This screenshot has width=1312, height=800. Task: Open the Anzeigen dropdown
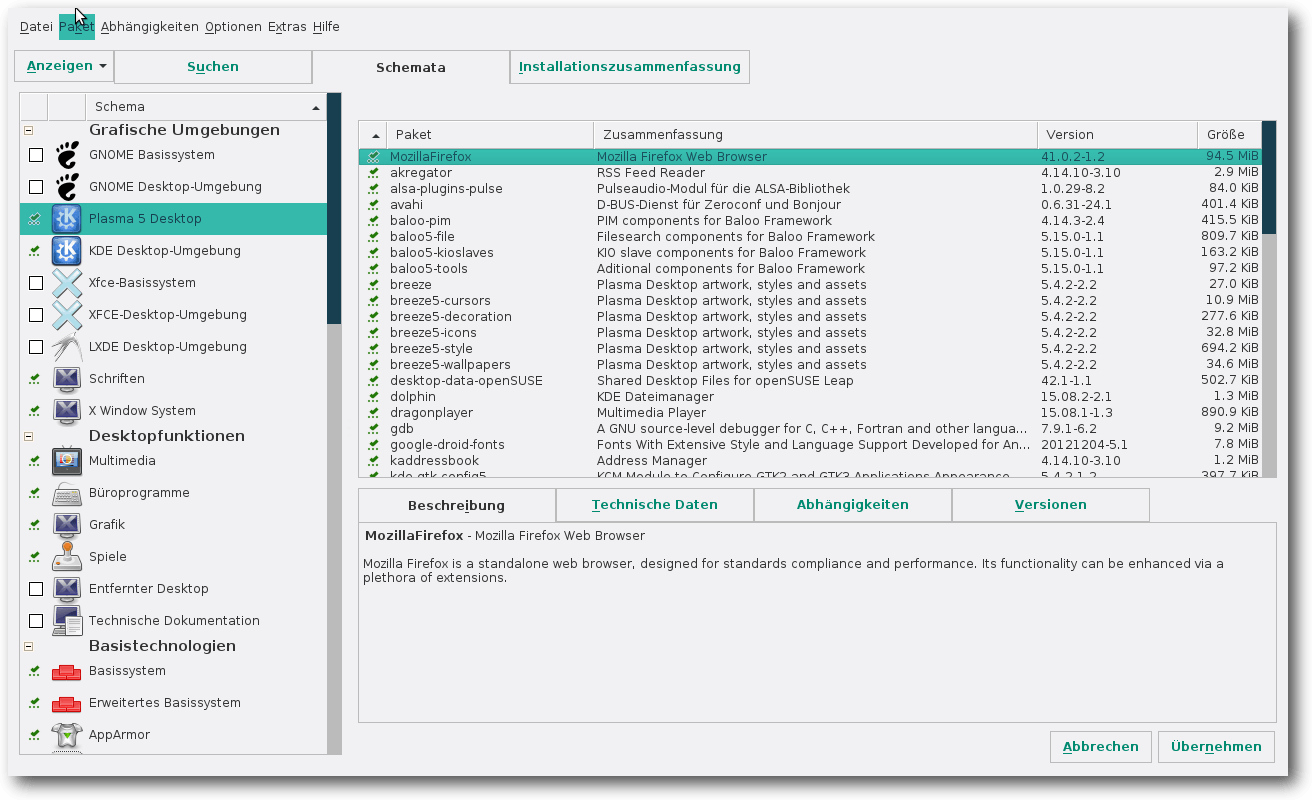point(64,67)
